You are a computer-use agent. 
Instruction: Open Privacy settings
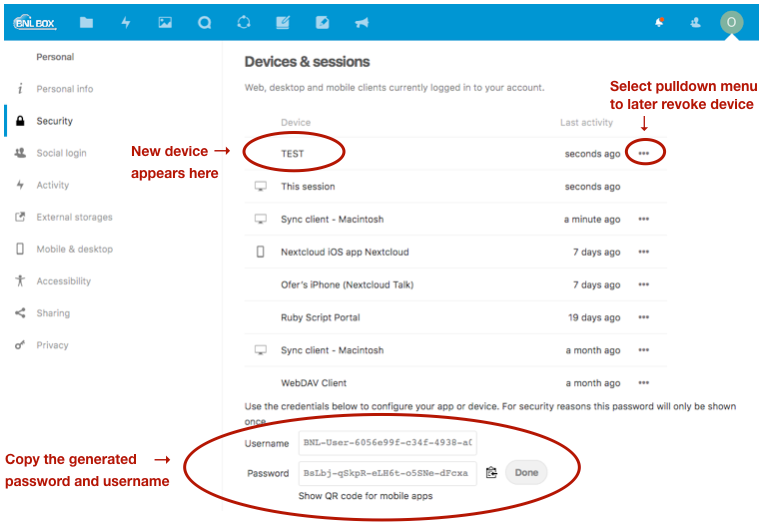[x=52, y=345]
